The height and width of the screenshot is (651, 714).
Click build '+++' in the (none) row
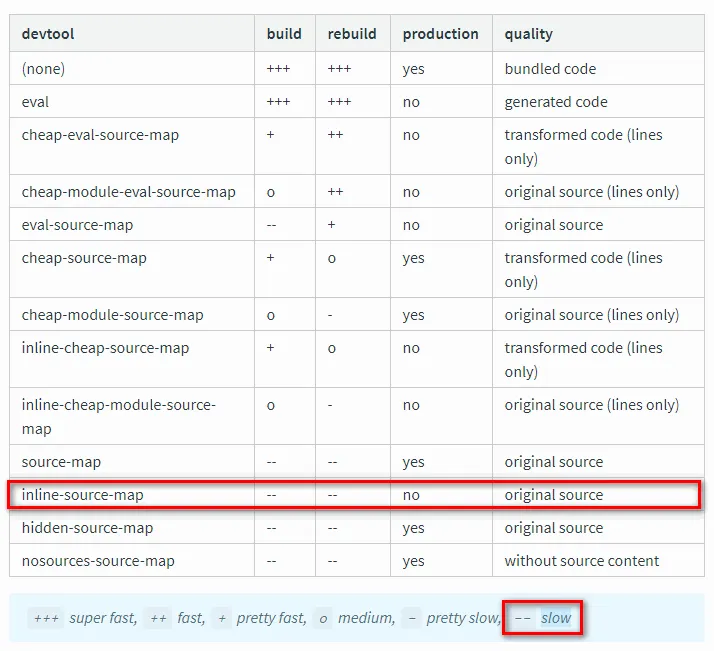pyautogui.click(x=278, y=69)
